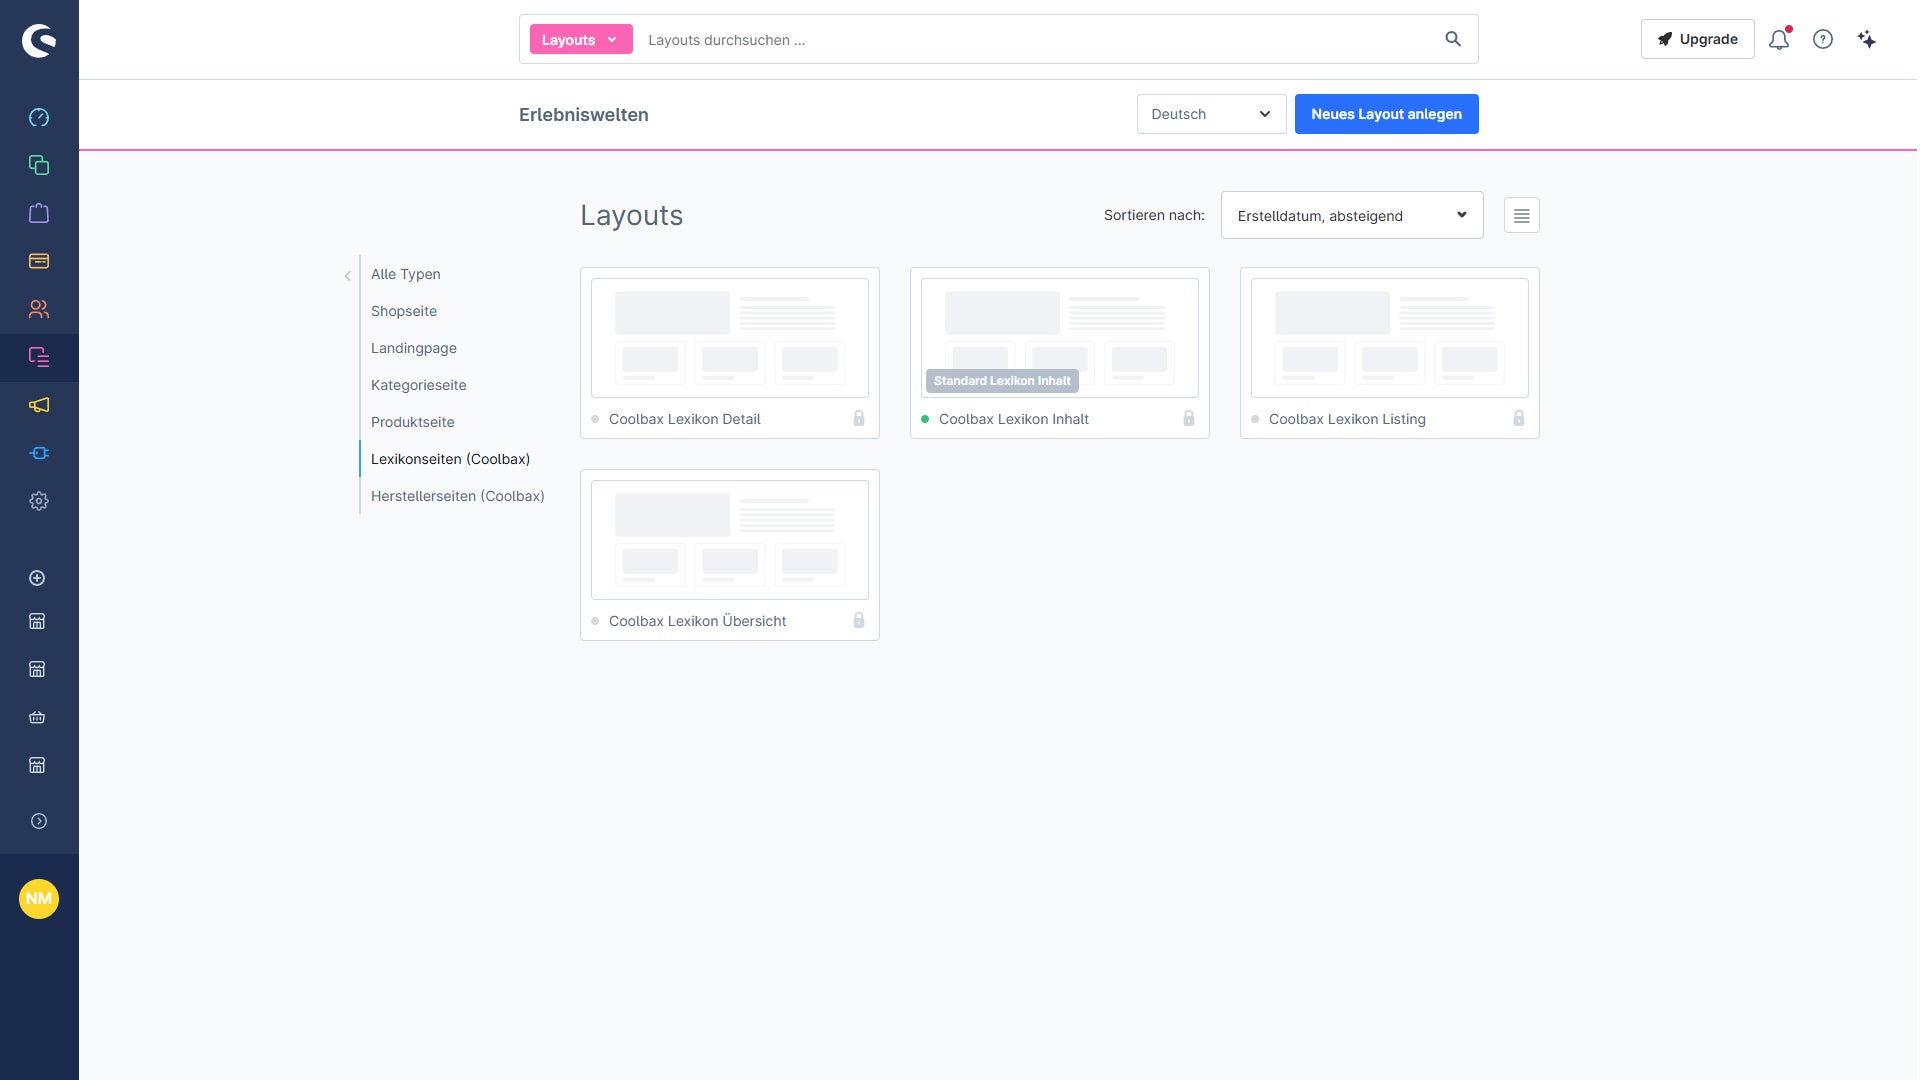This screenshot has width=1920, height=1080.
Task: Open the credit card icon in sidebar
Action: click(39, 261)
